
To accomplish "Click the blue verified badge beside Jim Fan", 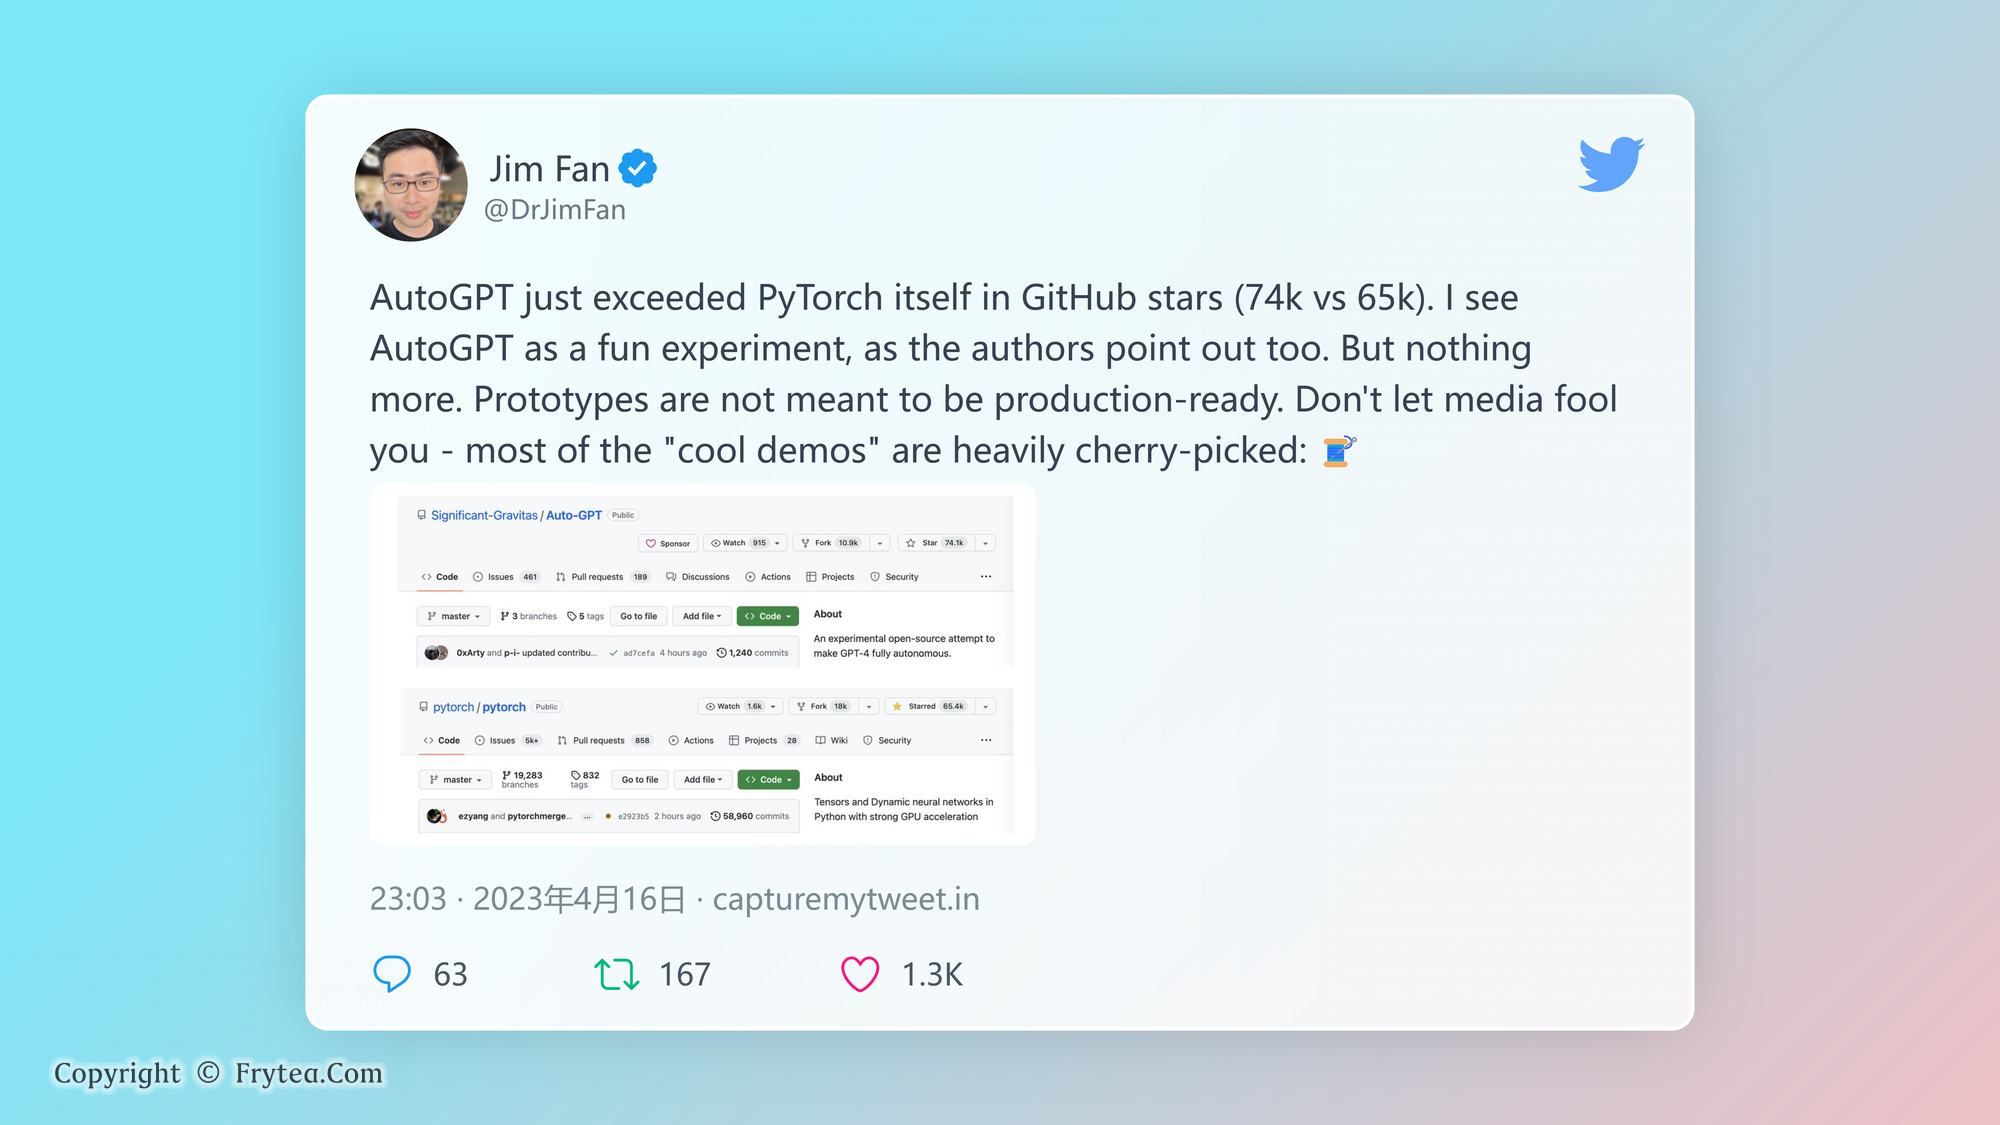I will tap(638, 168).
